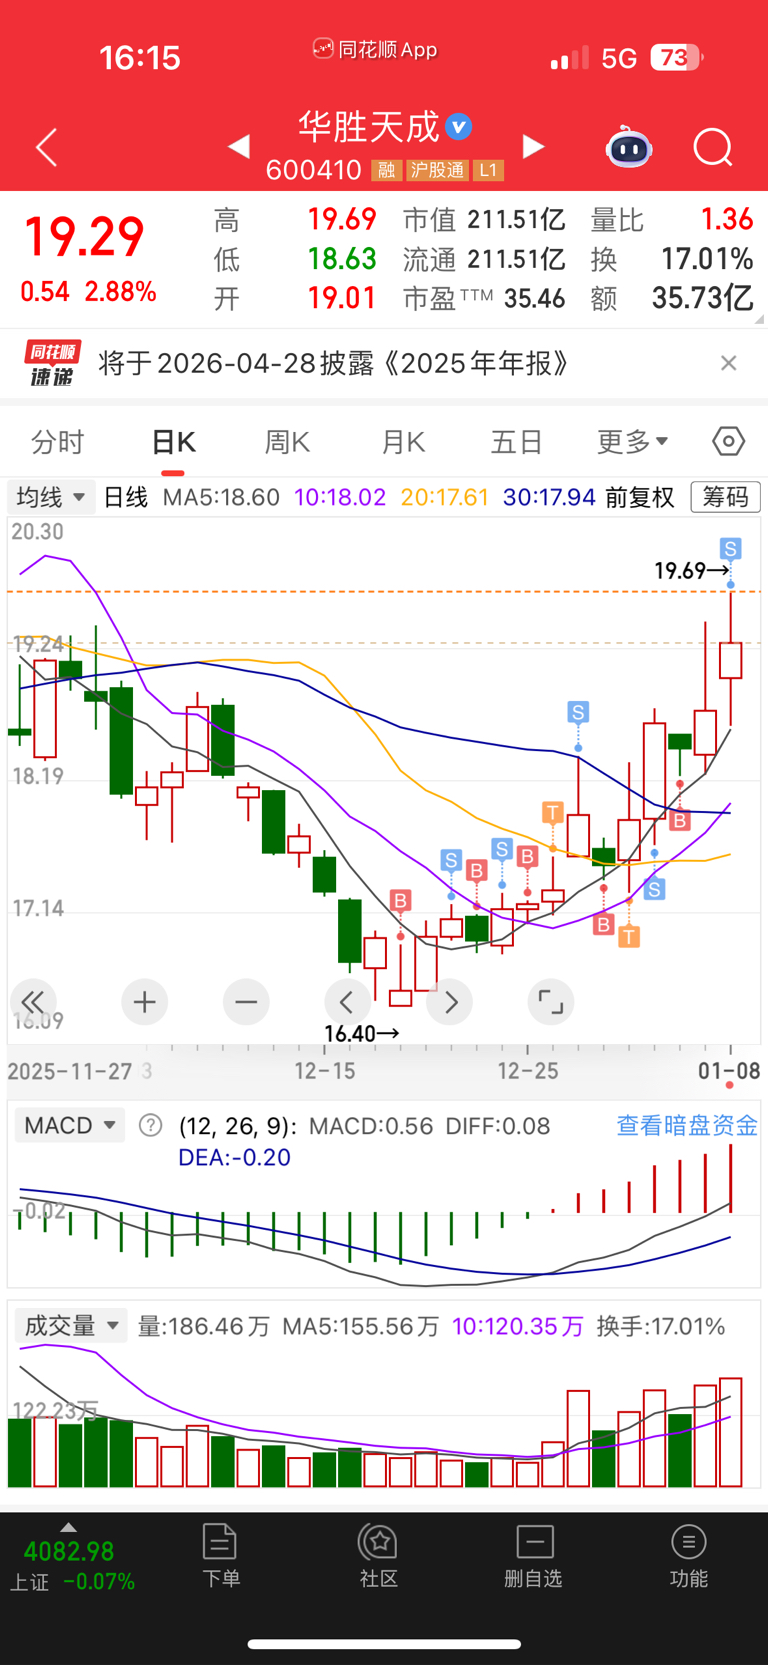Screen dimensions: 769x1665
Task: Tap the 换 17.01% turnover value
Action: tap(707, 259)
